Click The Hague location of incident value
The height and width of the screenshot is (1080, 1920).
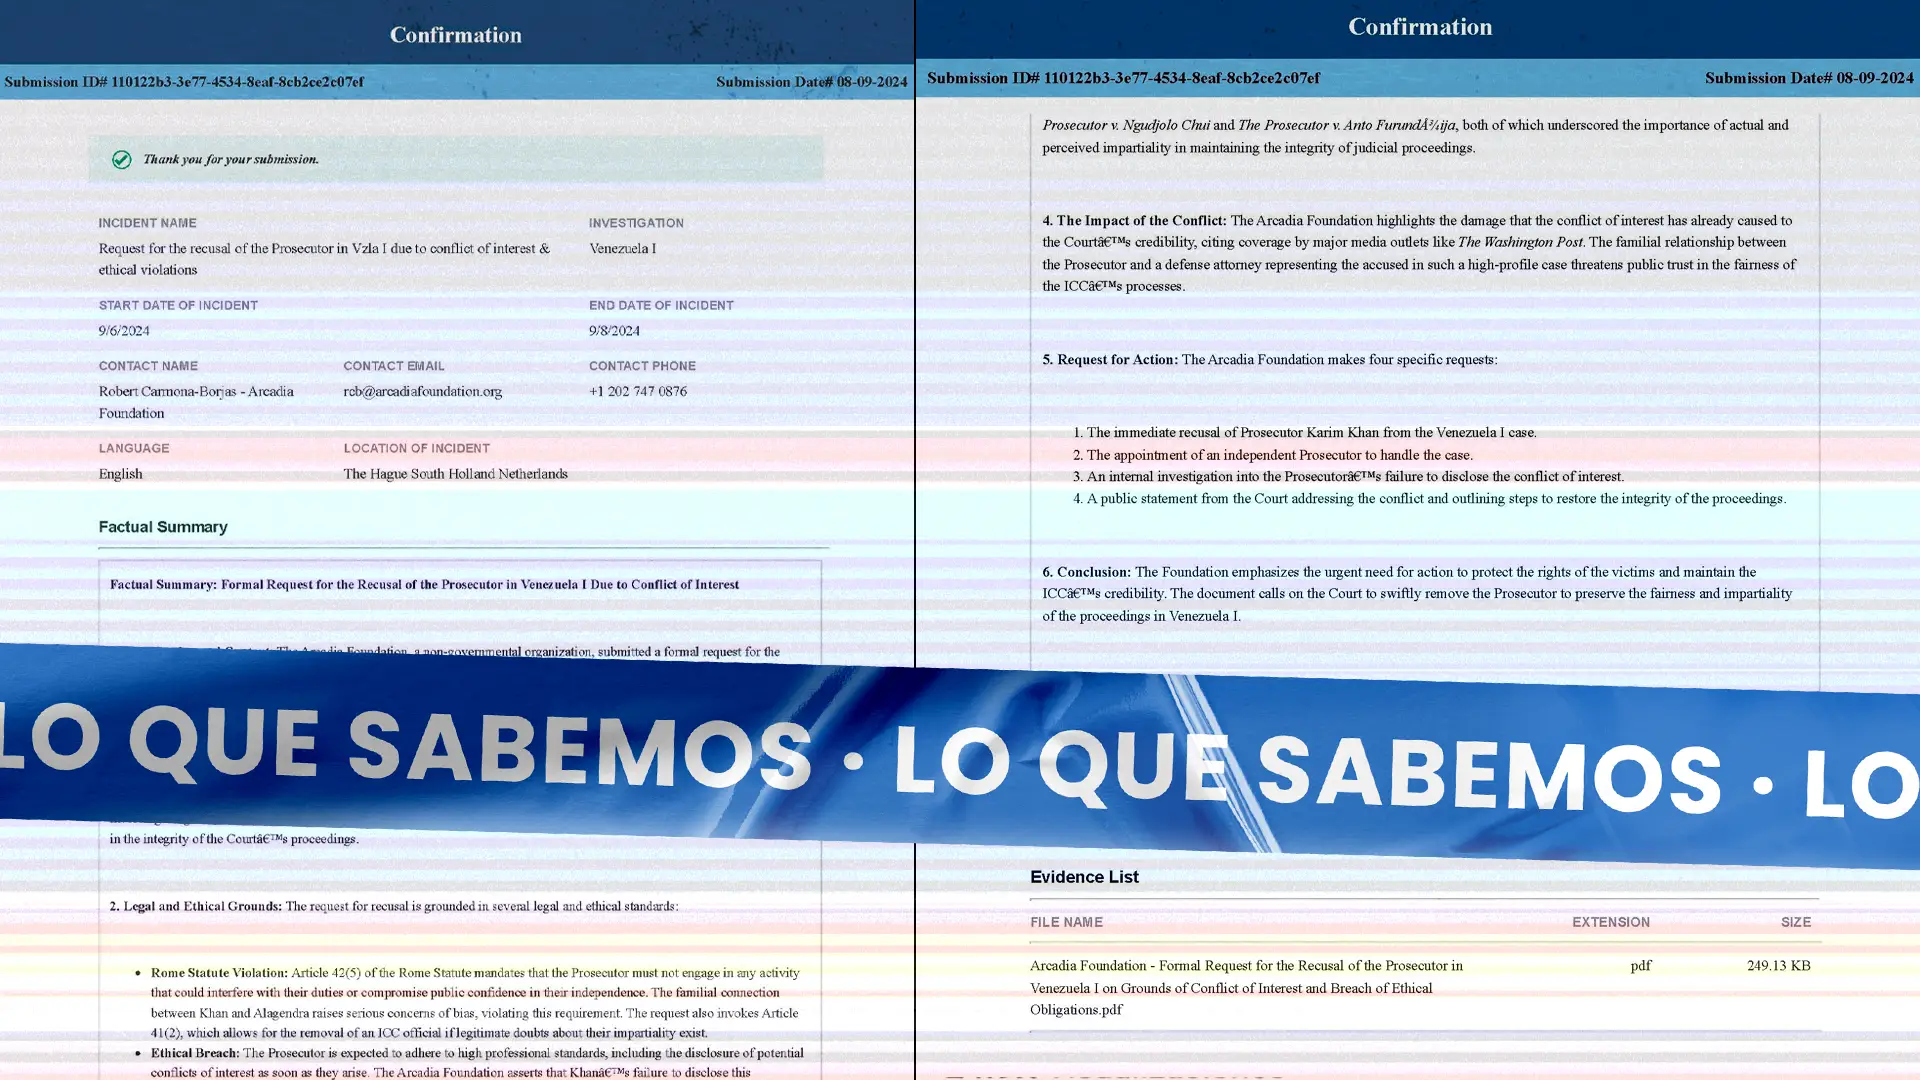pyautogui.click(x=455, y=474)
